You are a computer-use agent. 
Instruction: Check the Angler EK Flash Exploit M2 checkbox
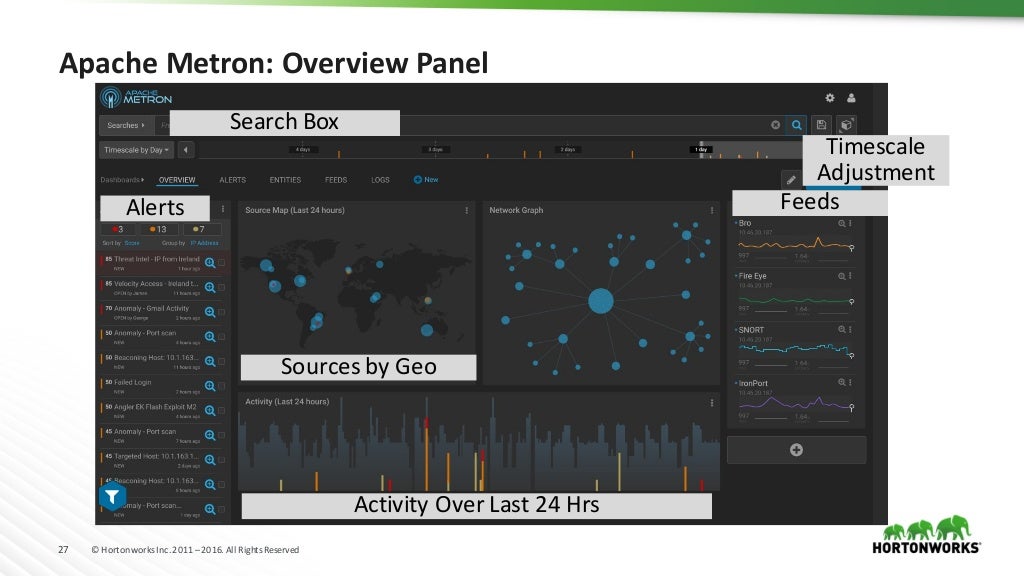point(221,411)
